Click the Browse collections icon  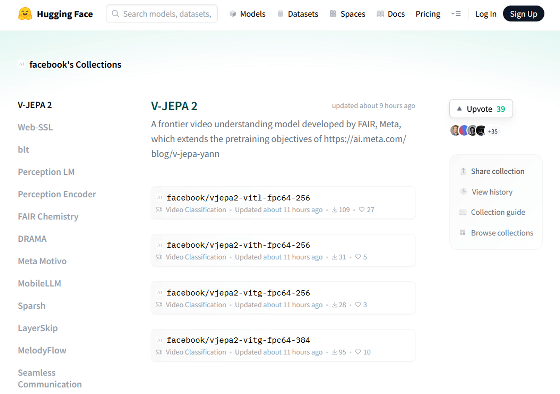(462, 233)
